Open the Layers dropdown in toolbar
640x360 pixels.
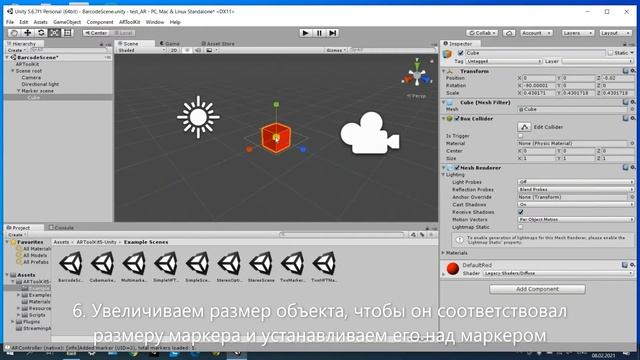[x=577, y=33]
